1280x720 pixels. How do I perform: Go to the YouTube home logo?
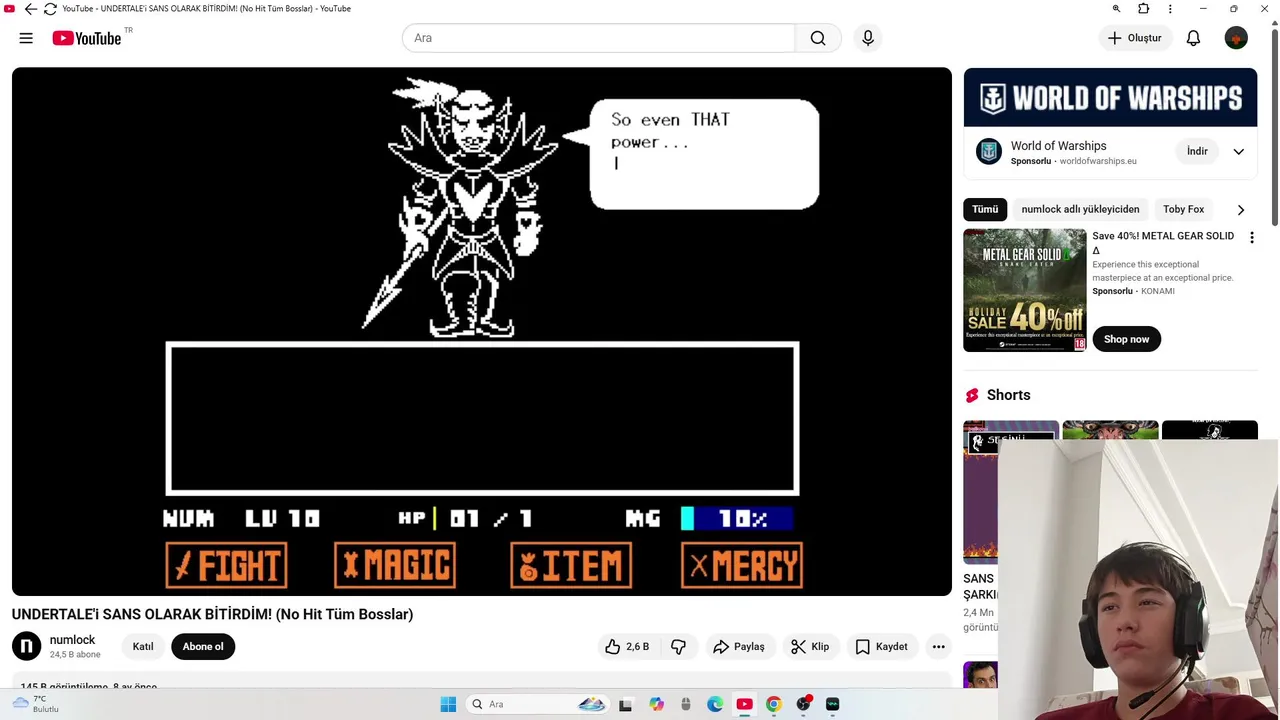point(87,38)
